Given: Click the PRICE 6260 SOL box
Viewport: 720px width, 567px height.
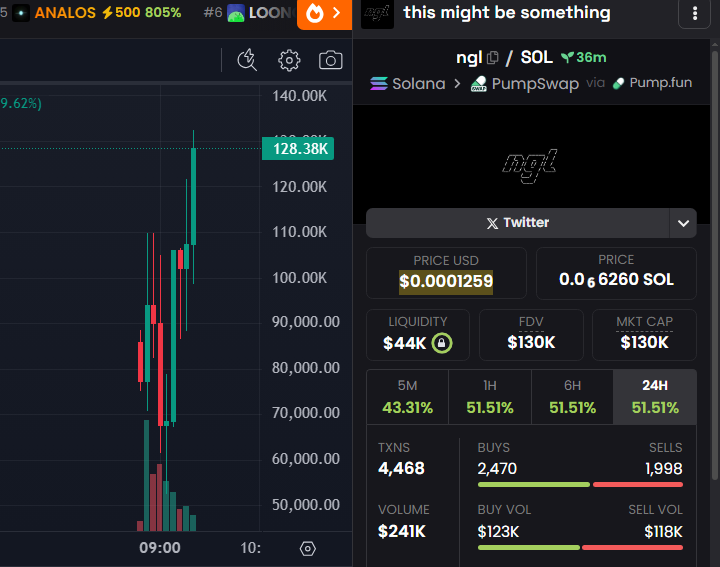Looking at the screenshot, I should pos(616,274).
